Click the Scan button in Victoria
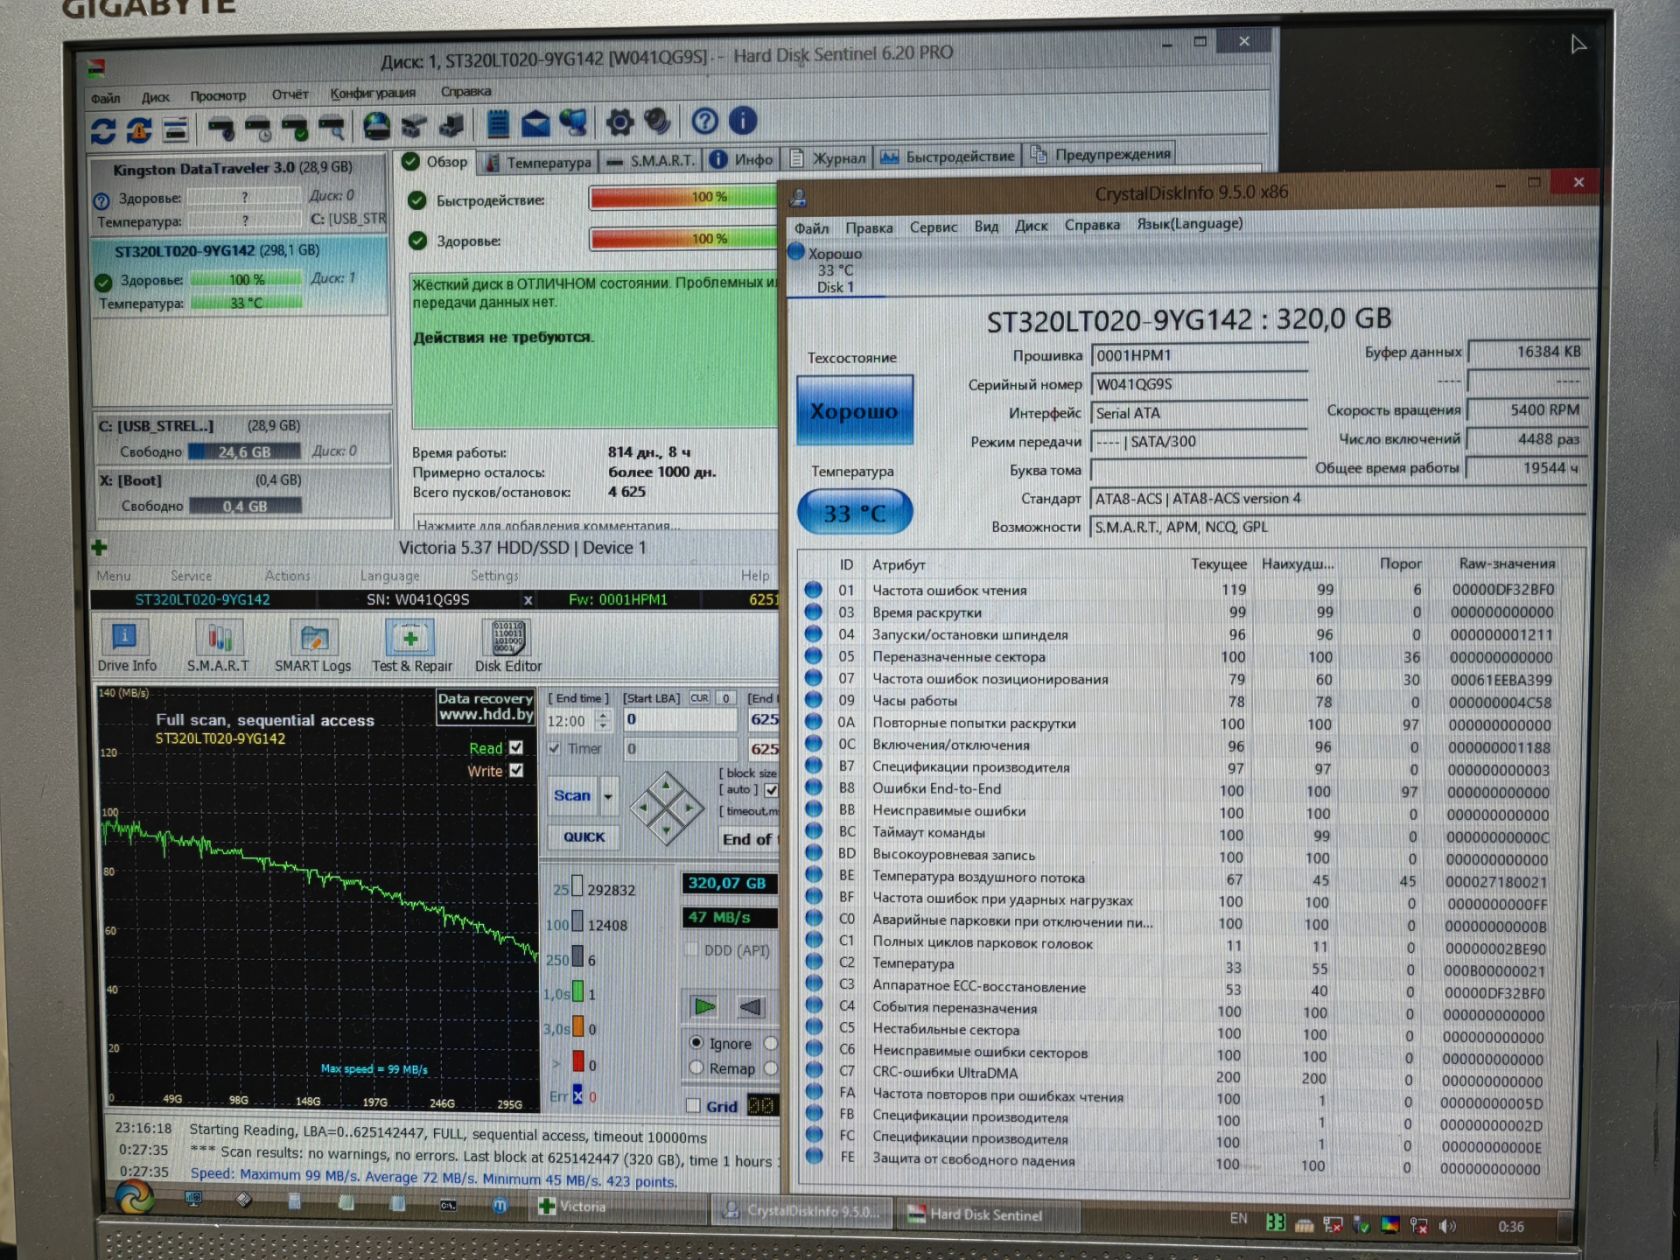The width and height of the screenshot is (1680, 1260). 572,796
